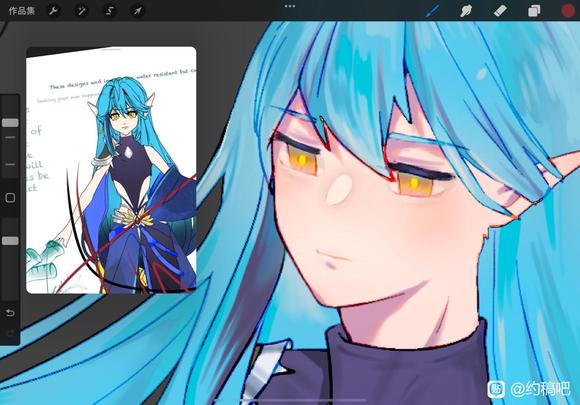The width and height of the screenshot is (580, 405).
Task: Select the Smudge finger tool
Action: (x=466, y=11)
